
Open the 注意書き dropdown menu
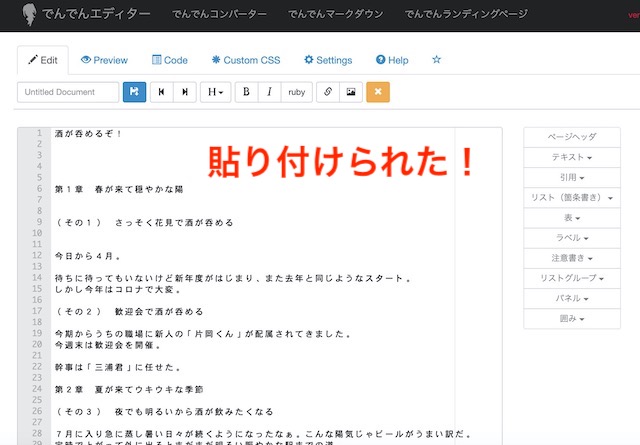coord(572,258)
